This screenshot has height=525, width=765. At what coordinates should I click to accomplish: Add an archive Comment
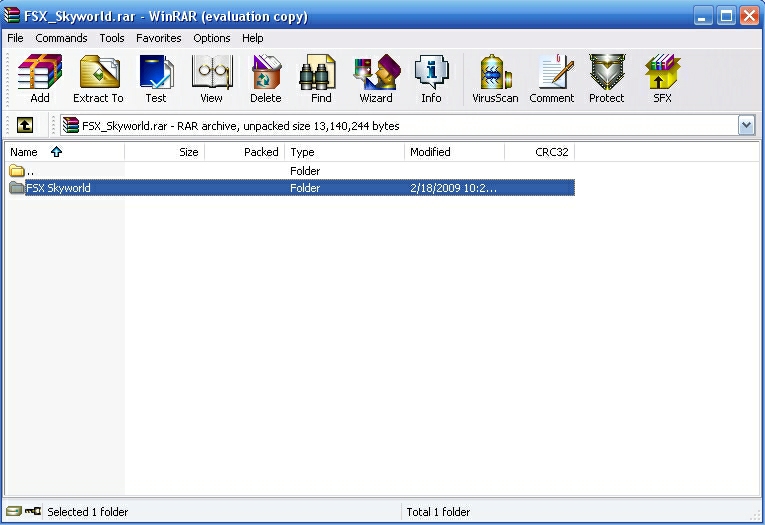click(x=551, y=79)
